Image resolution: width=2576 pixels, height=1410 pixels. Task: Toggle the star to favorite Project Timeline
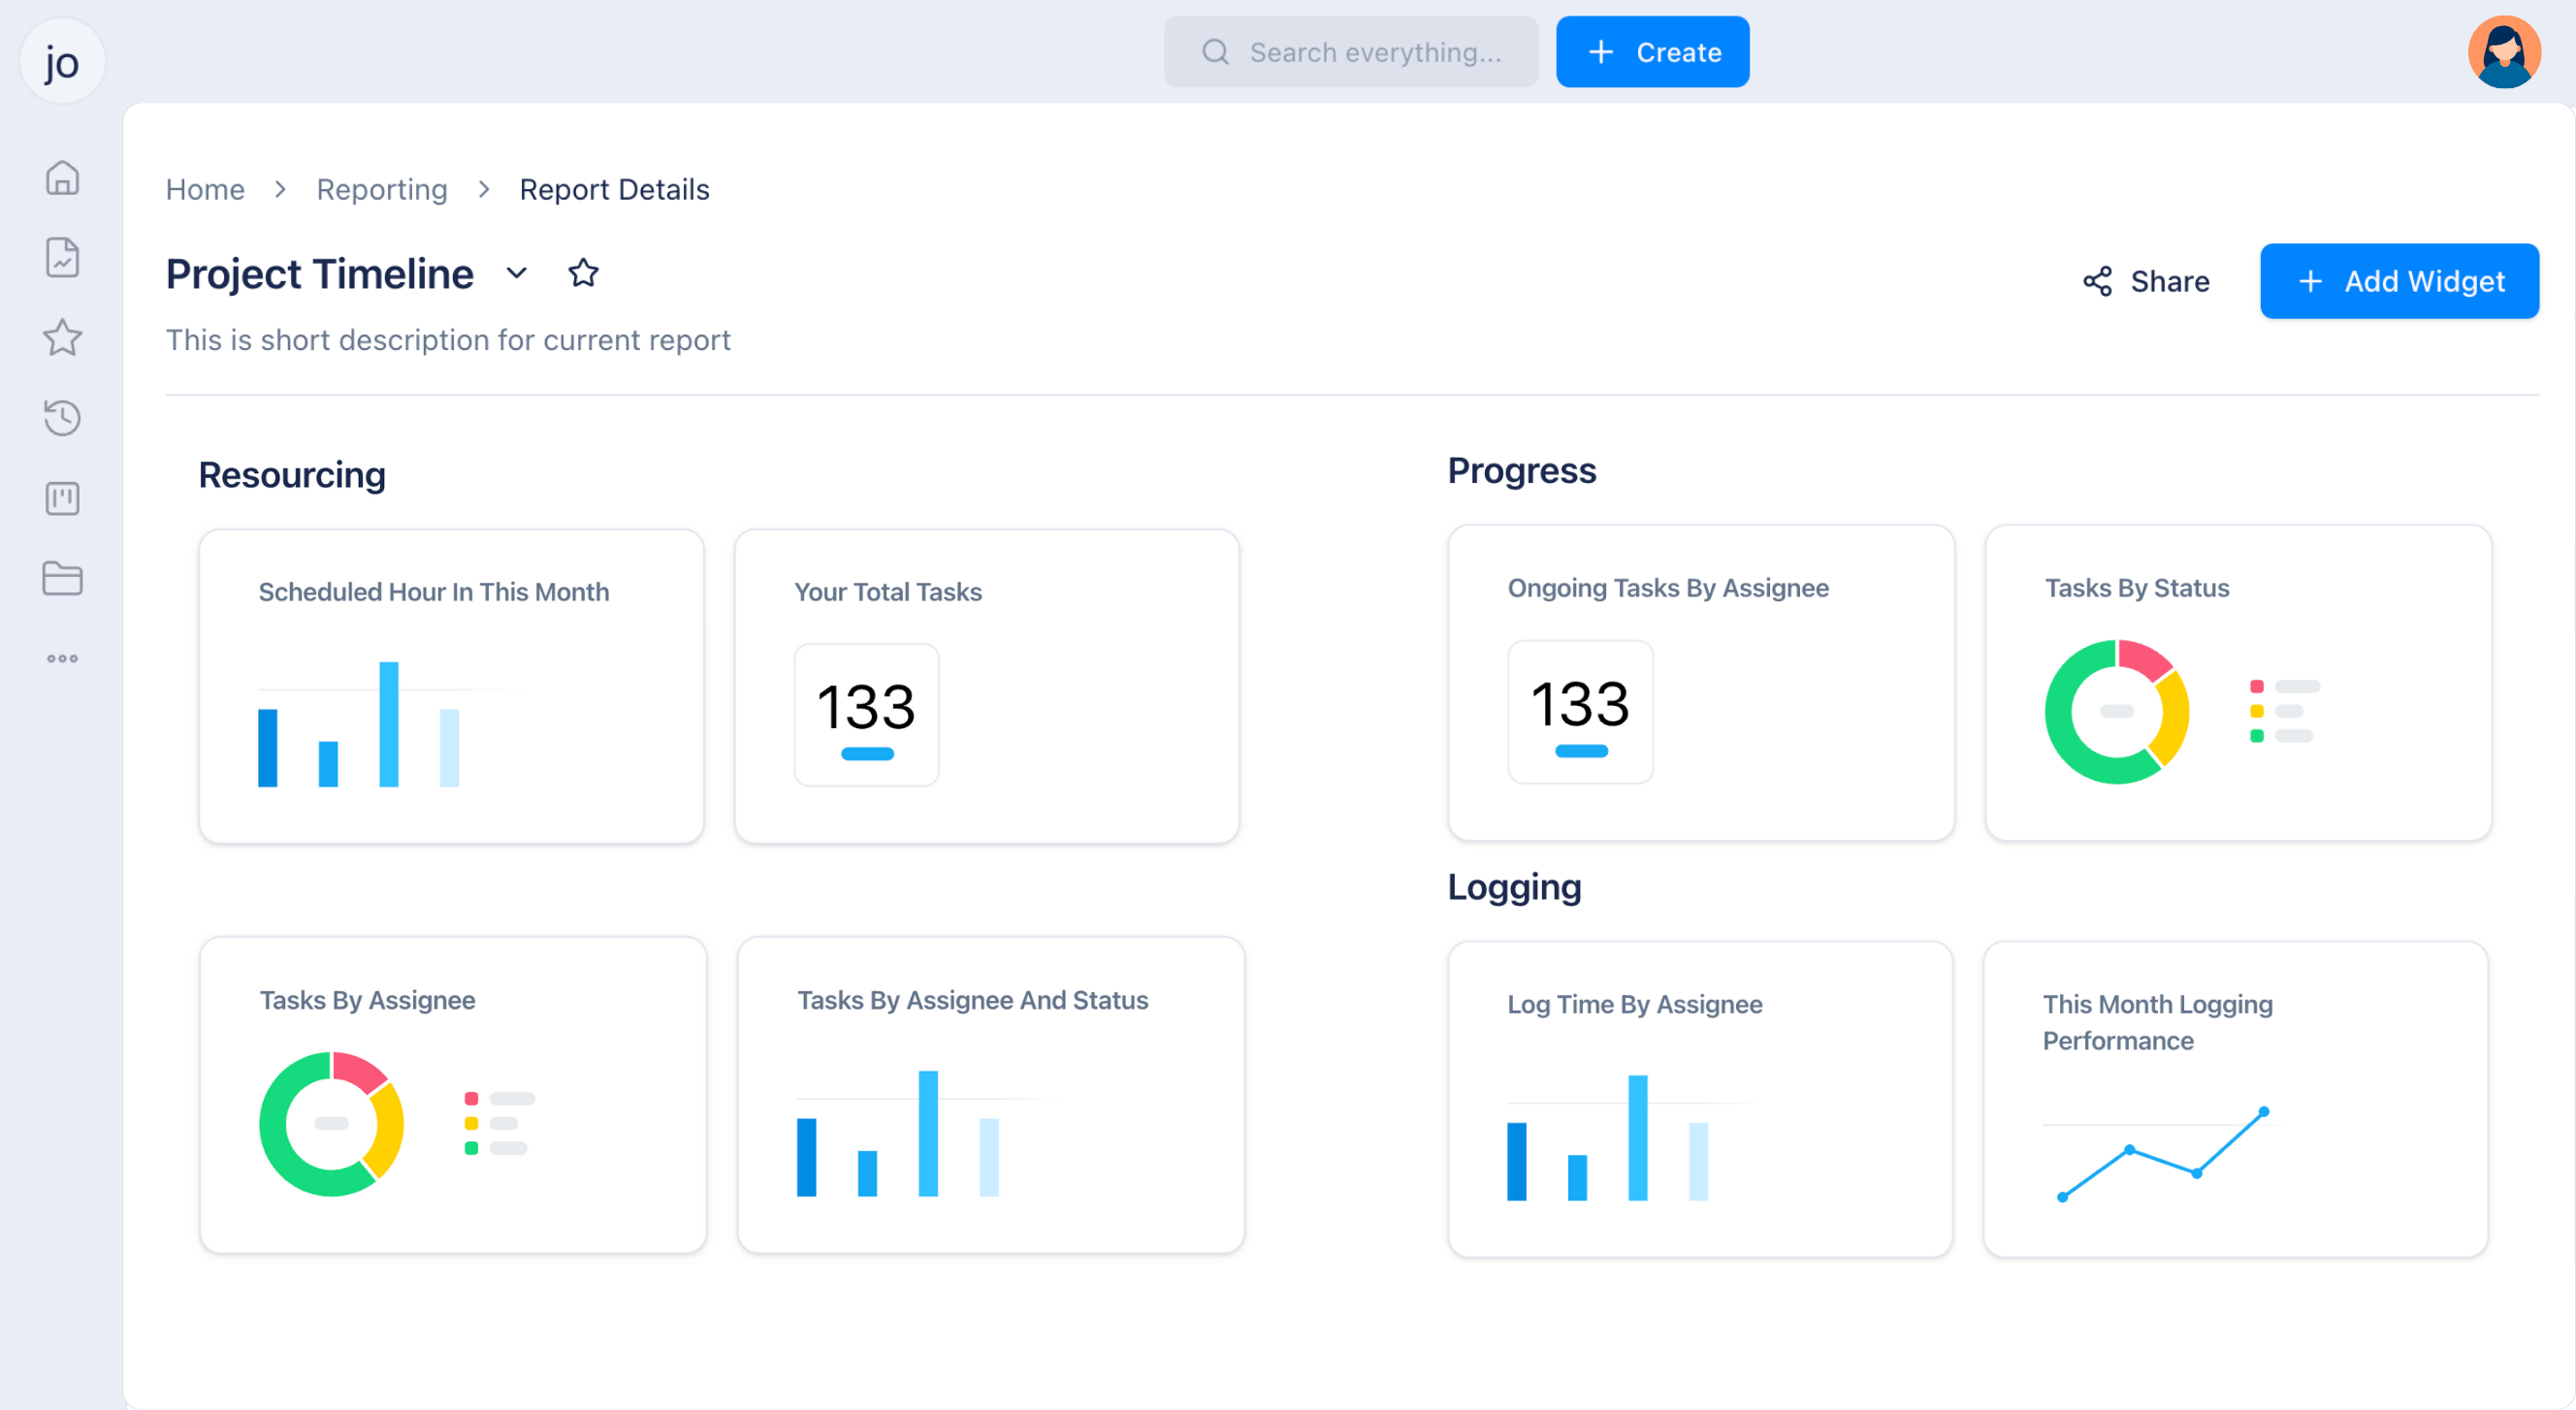pos(583,271)
